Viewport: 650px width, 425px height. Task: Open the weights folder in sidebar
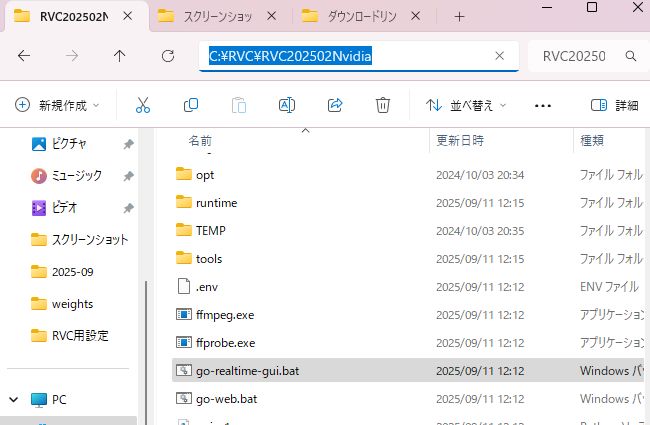[72, 304]
